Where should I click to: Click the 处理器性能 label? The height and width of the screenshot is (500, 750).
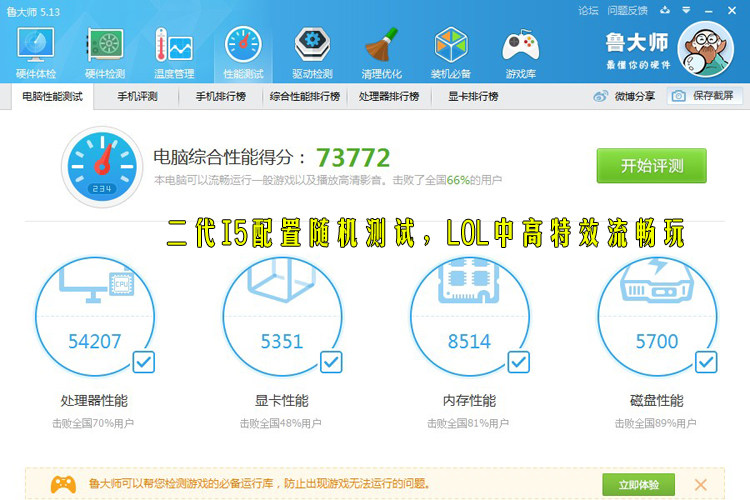(94, 400)
